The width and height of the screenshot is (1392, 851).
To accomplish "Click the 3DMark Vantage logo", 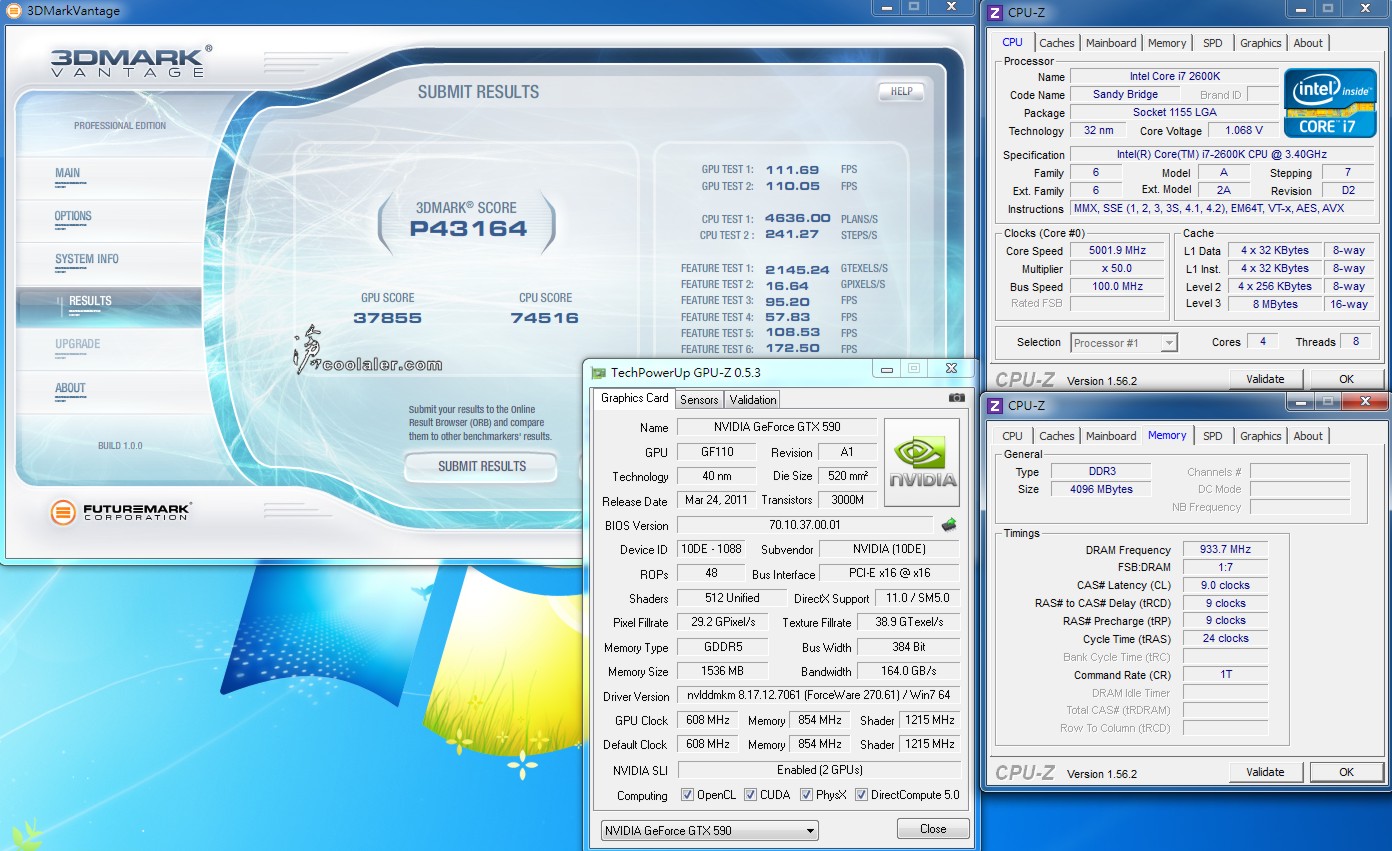I will (131, 60).
